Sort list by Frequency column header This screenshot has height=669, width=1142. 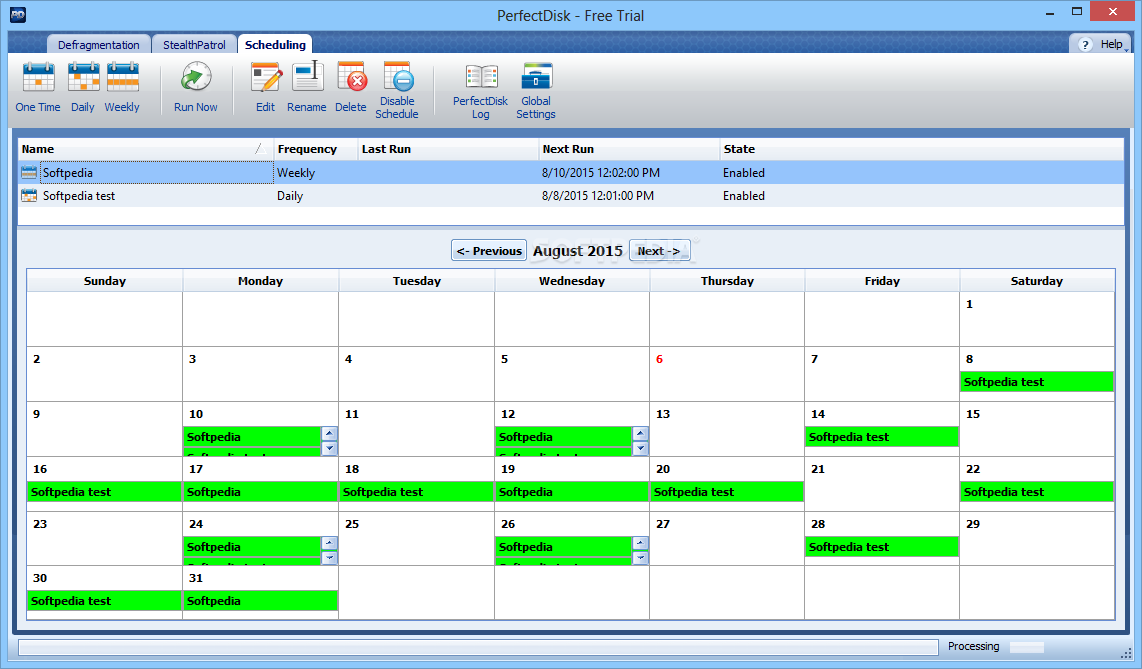pyautogui.click(x=315, y=149)
